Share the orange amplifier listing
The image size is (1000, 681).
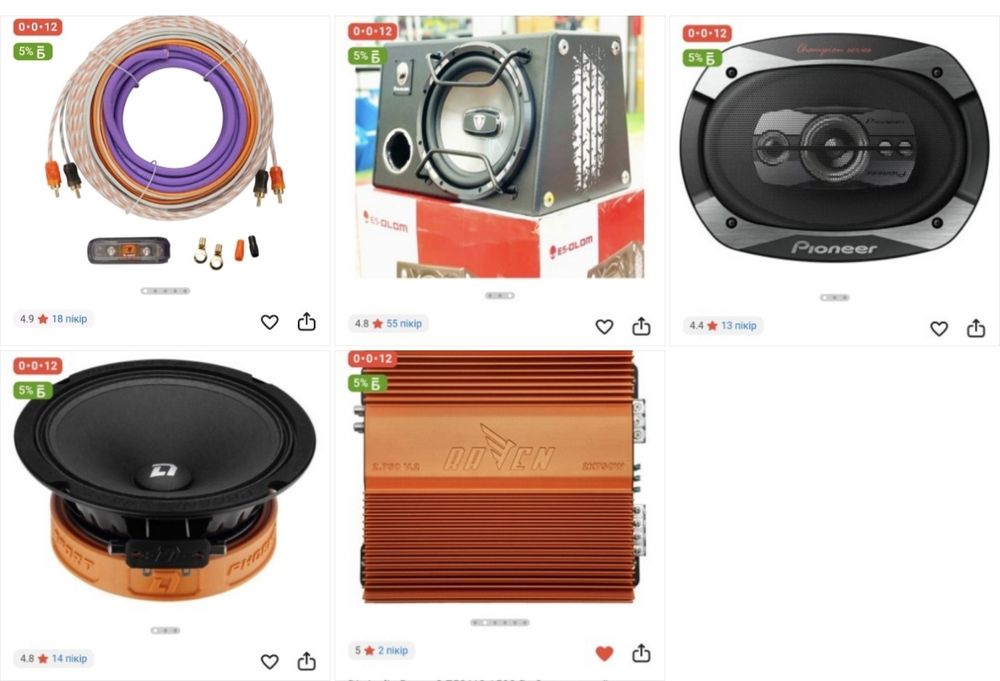[x=642, y=653]
